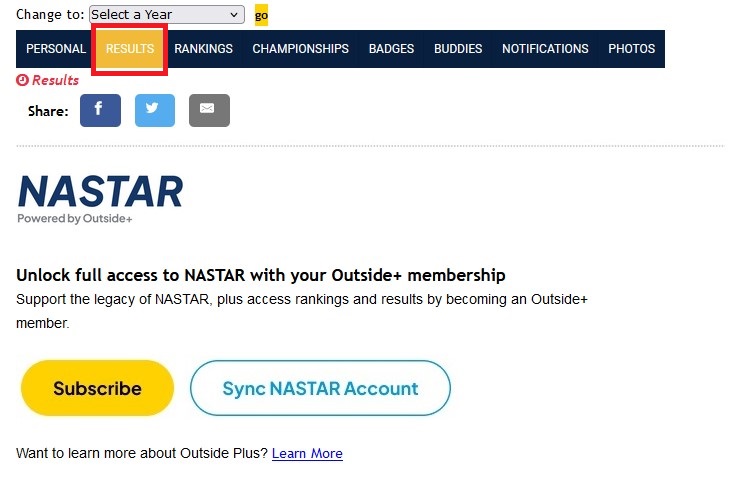747x478 pixels.
Task: Click the Powered by Outside+ text
Action: (75, 219)
